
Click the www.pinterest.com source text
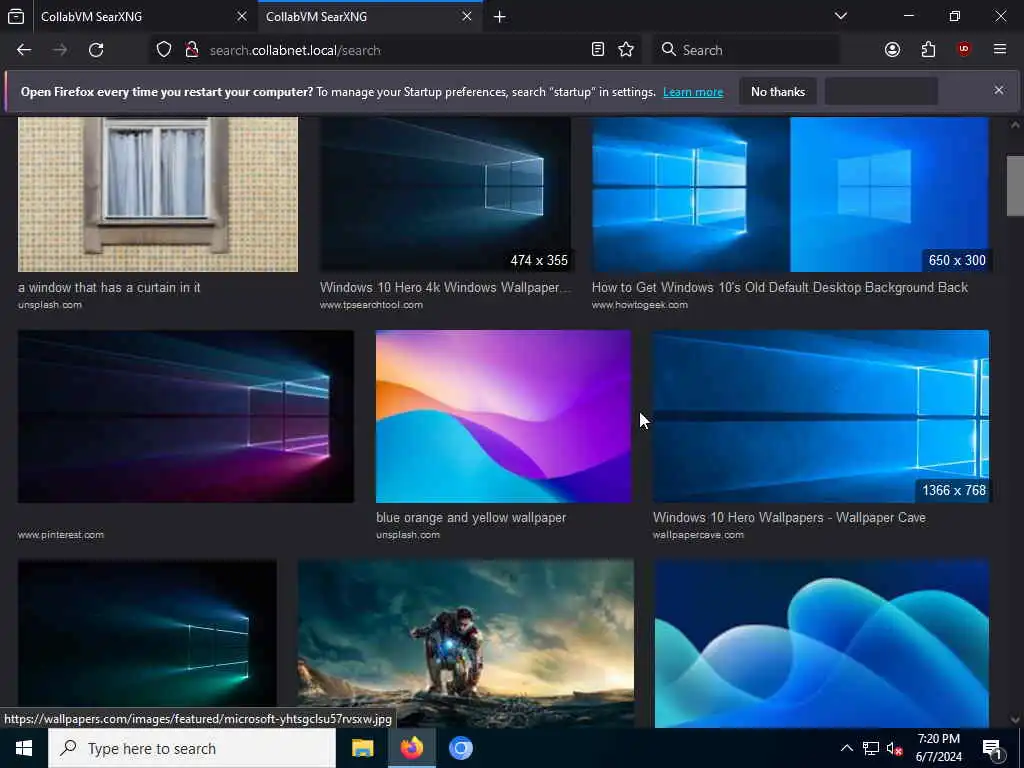point(61,535)
